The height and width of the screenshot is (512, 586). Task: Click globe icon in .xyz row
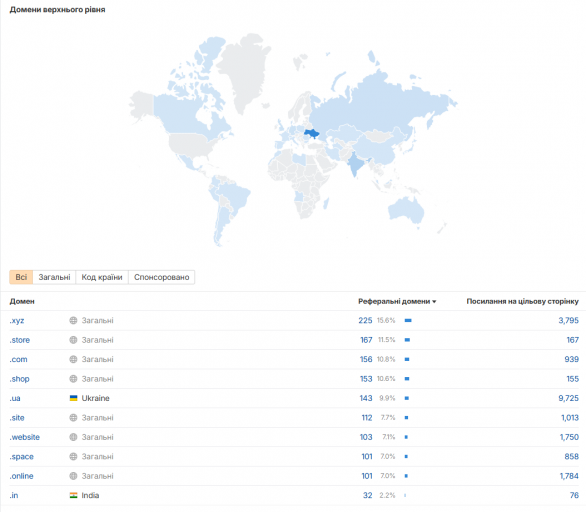coord(73,321)
